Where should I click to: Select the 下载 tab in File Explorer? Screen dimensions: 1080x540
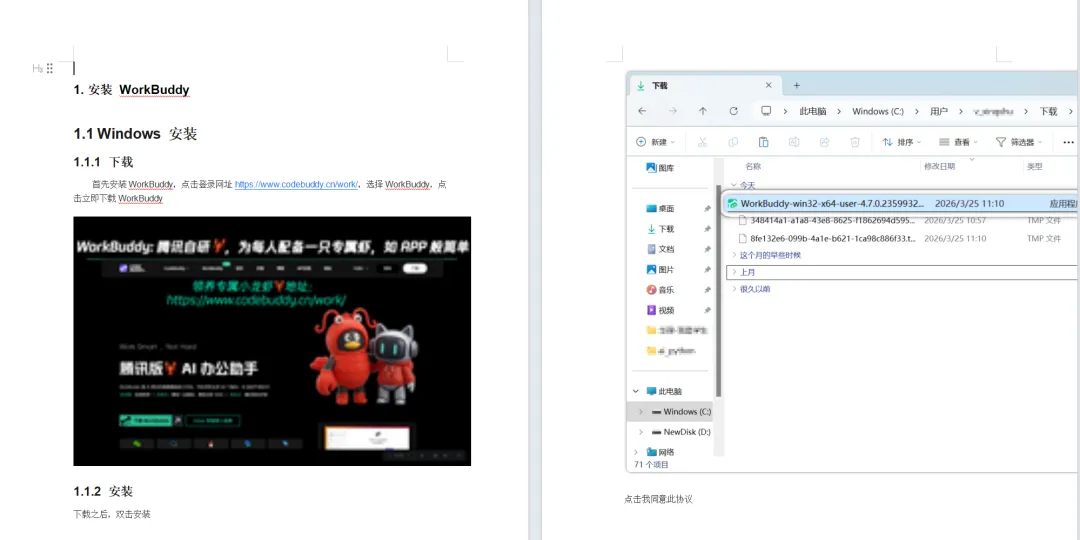705,85
